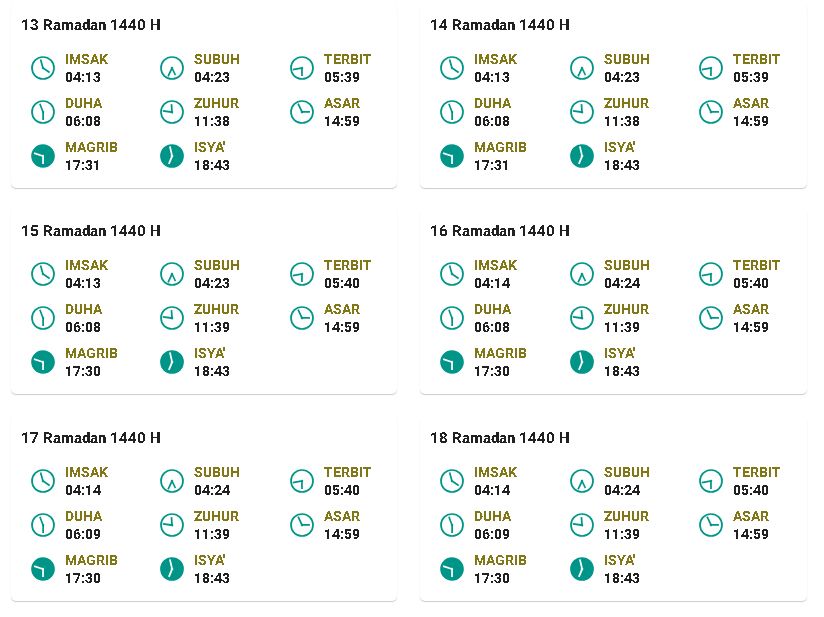The image size is (824, 617).
Task: Click the MAGRIB 17:31 label for 14 Ramadan
Action: [500, 156]
